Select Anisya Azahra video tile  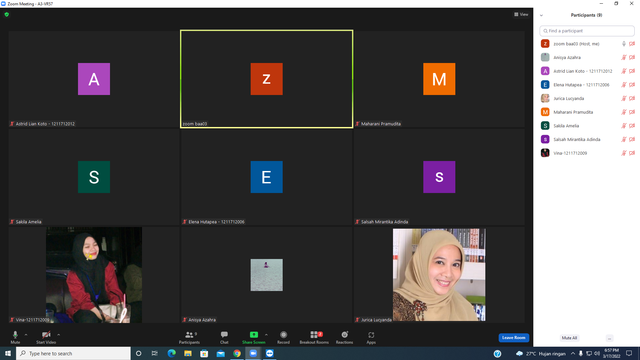point(267,275)
